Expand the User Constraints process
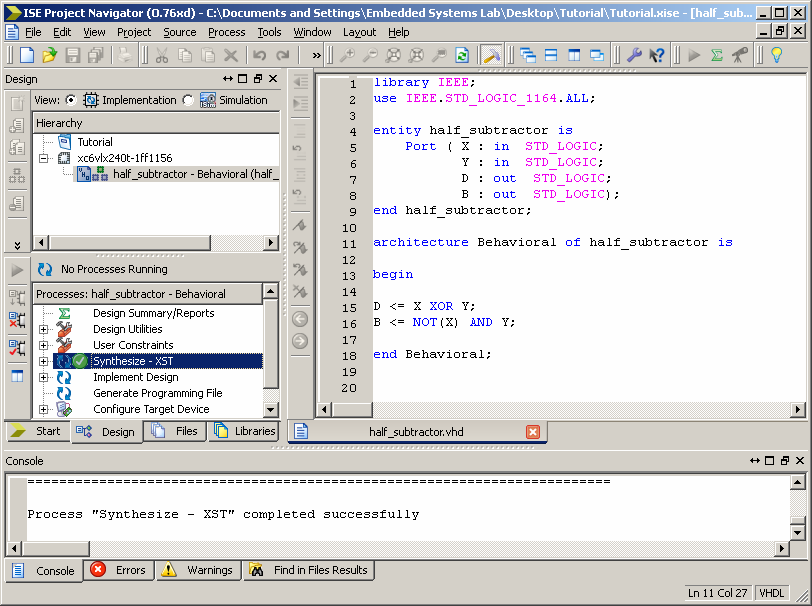 point(43,346)
